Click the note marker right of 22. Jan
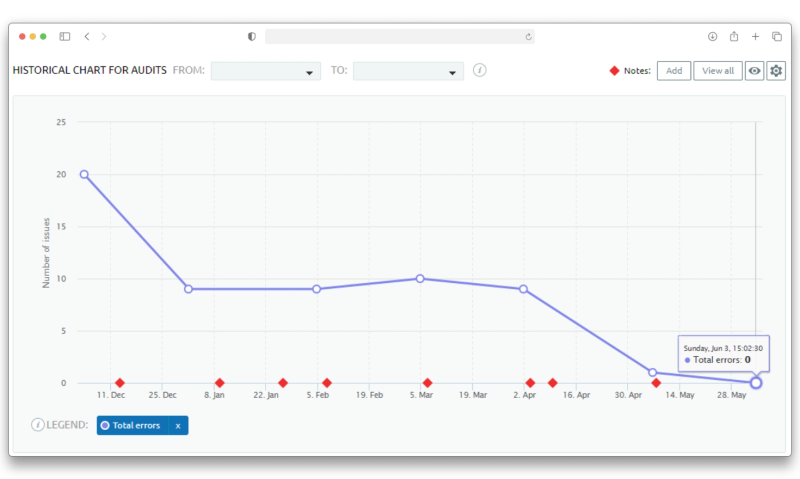 (x=283, y=383)
